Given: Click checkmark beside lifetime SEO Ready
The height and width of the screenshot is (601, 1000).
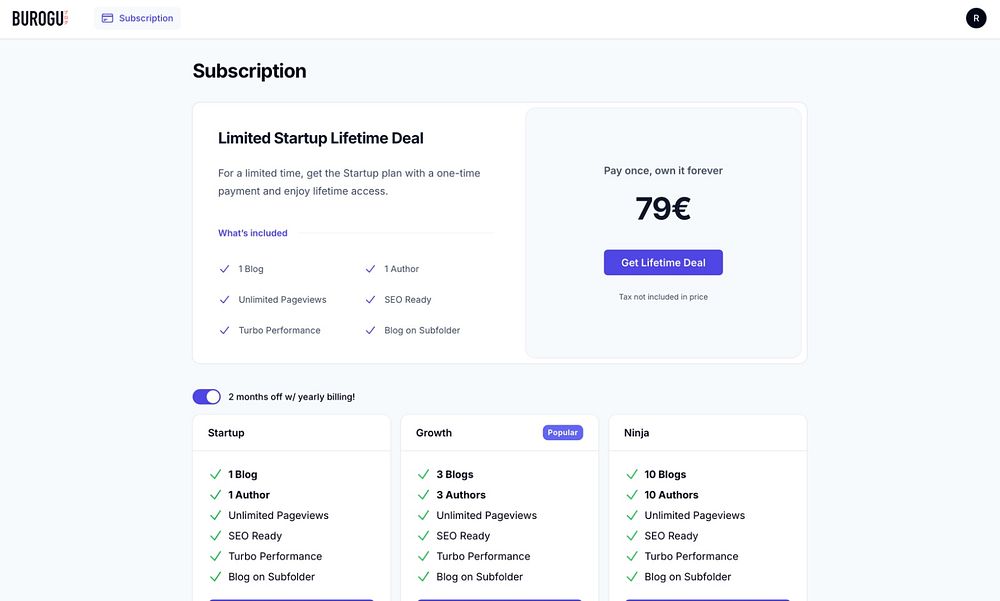Looking at the screenshot, I should [x=370, y=300].
